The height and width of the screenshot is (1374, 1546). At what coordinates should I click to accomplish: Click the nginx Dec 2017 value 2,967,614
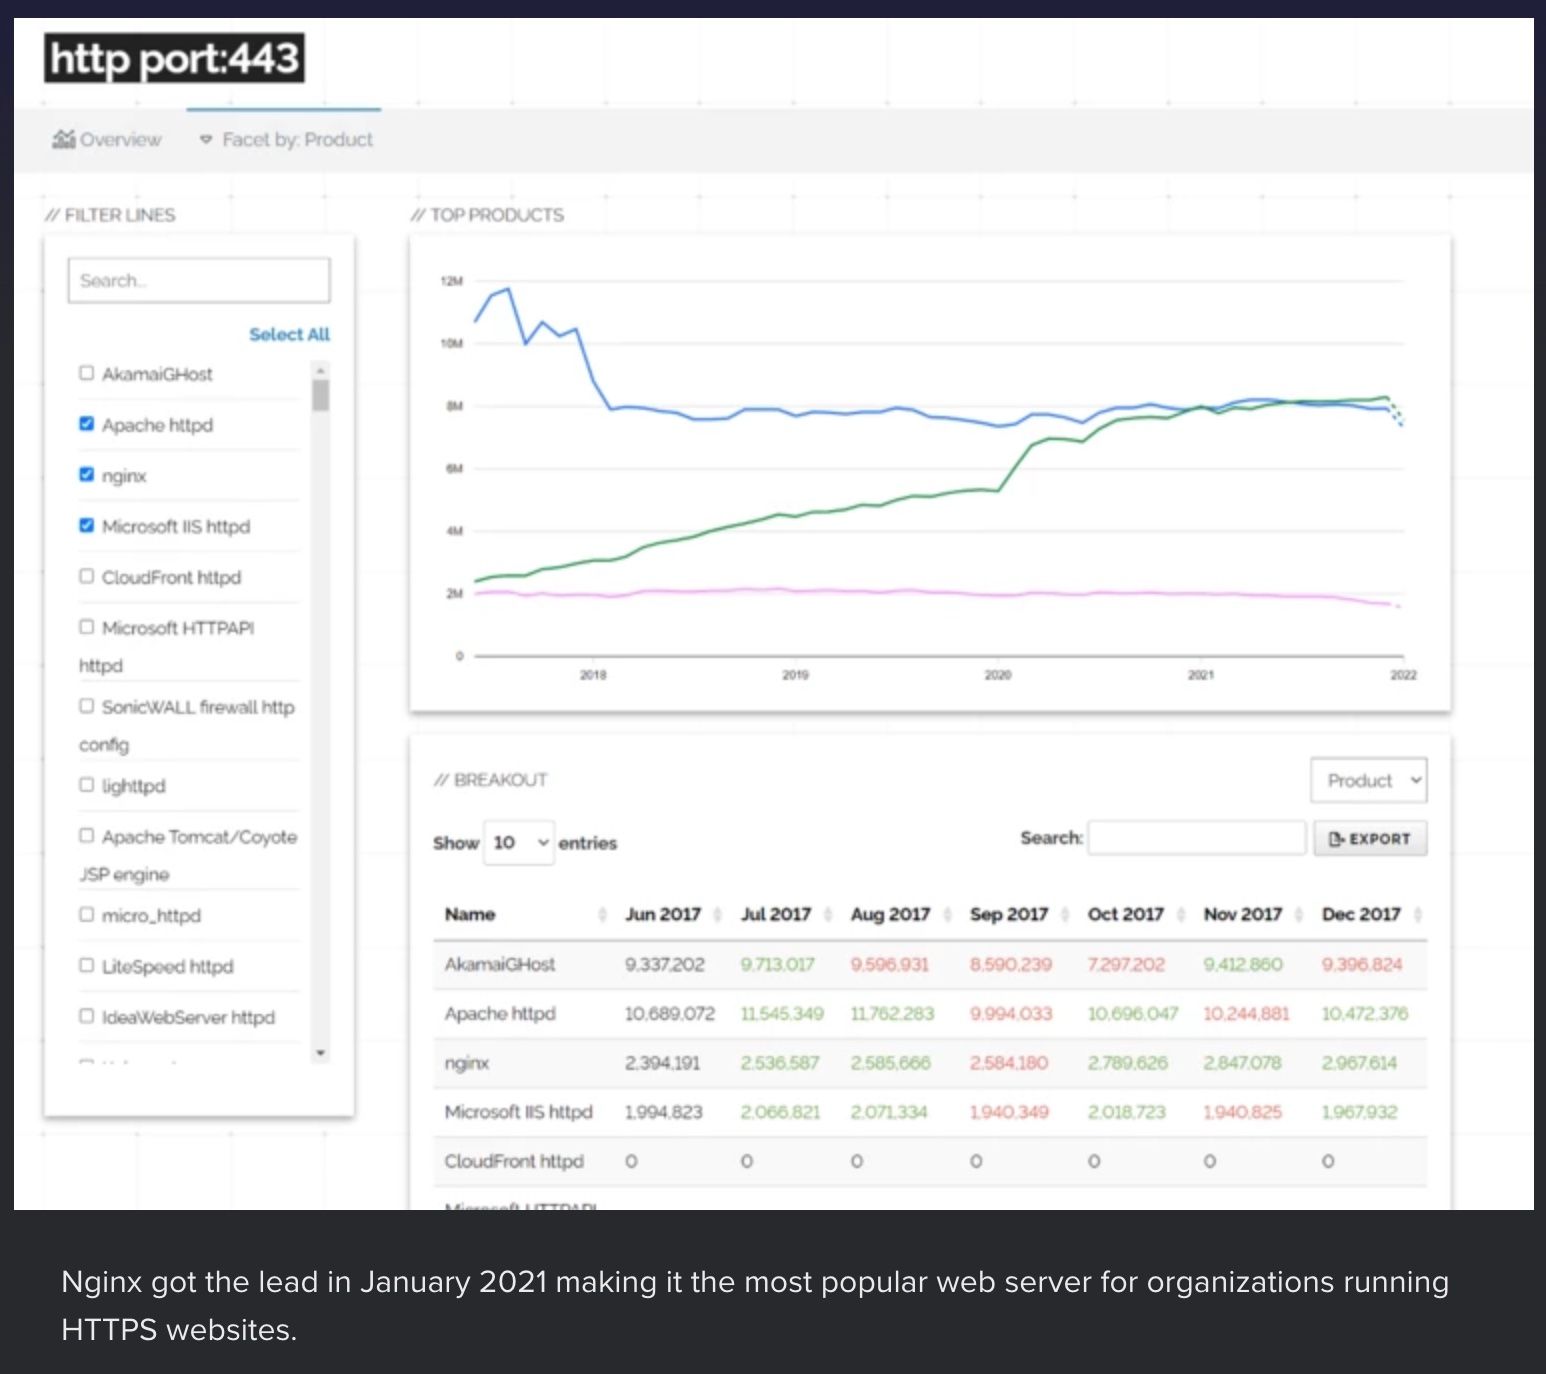[1360, 1063]
